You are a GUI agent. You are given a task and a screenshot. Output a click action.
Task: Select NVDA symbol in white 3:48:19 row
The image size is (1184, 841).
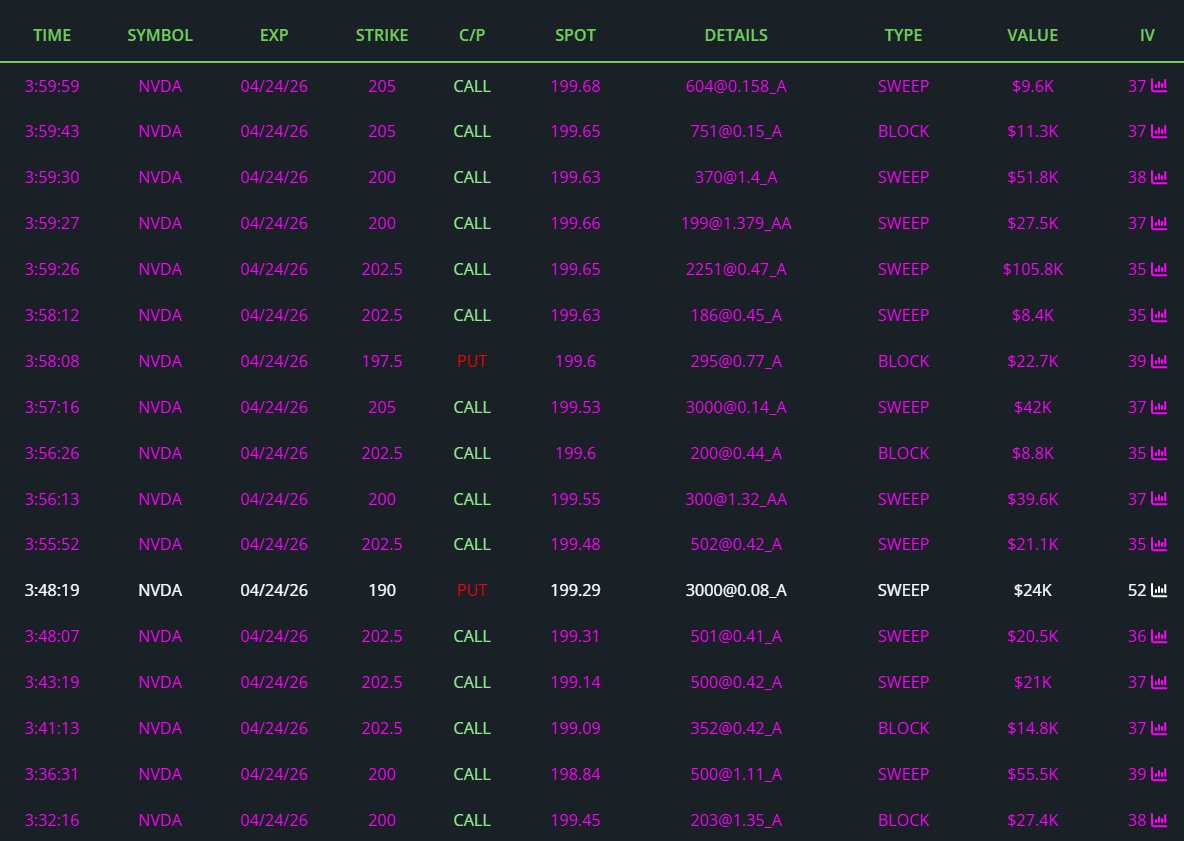(x=160, y=590)
